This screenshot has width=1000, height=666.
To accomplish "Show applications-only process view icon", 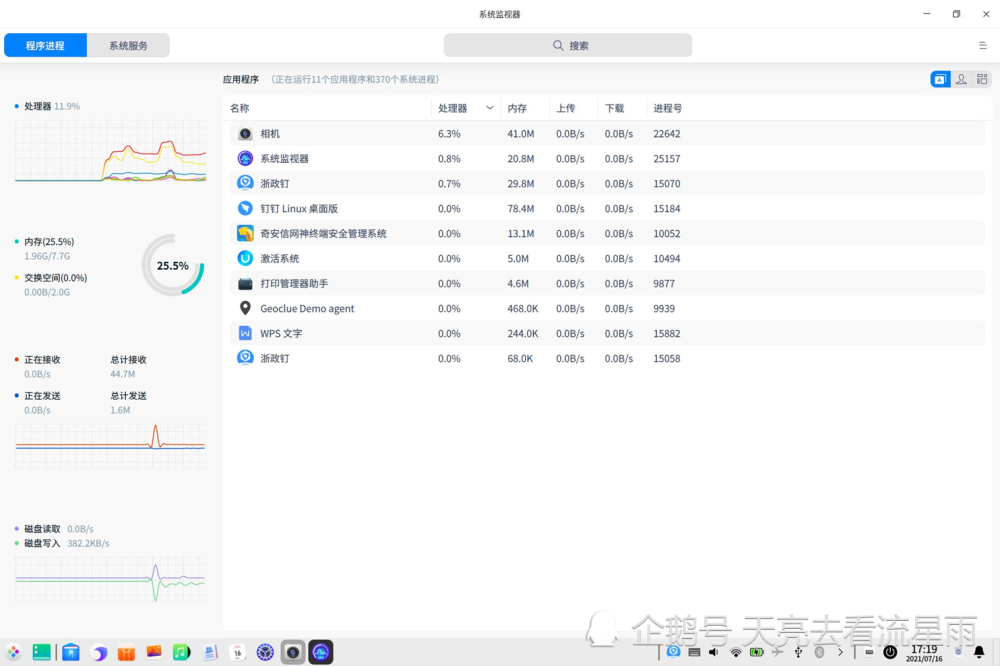I will [940, 79].
